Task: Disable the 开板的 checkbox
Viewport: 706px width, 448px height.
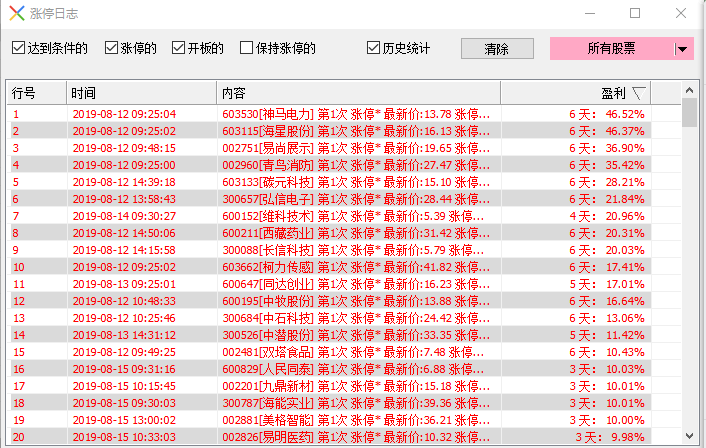Action: (x=179, y=48)
